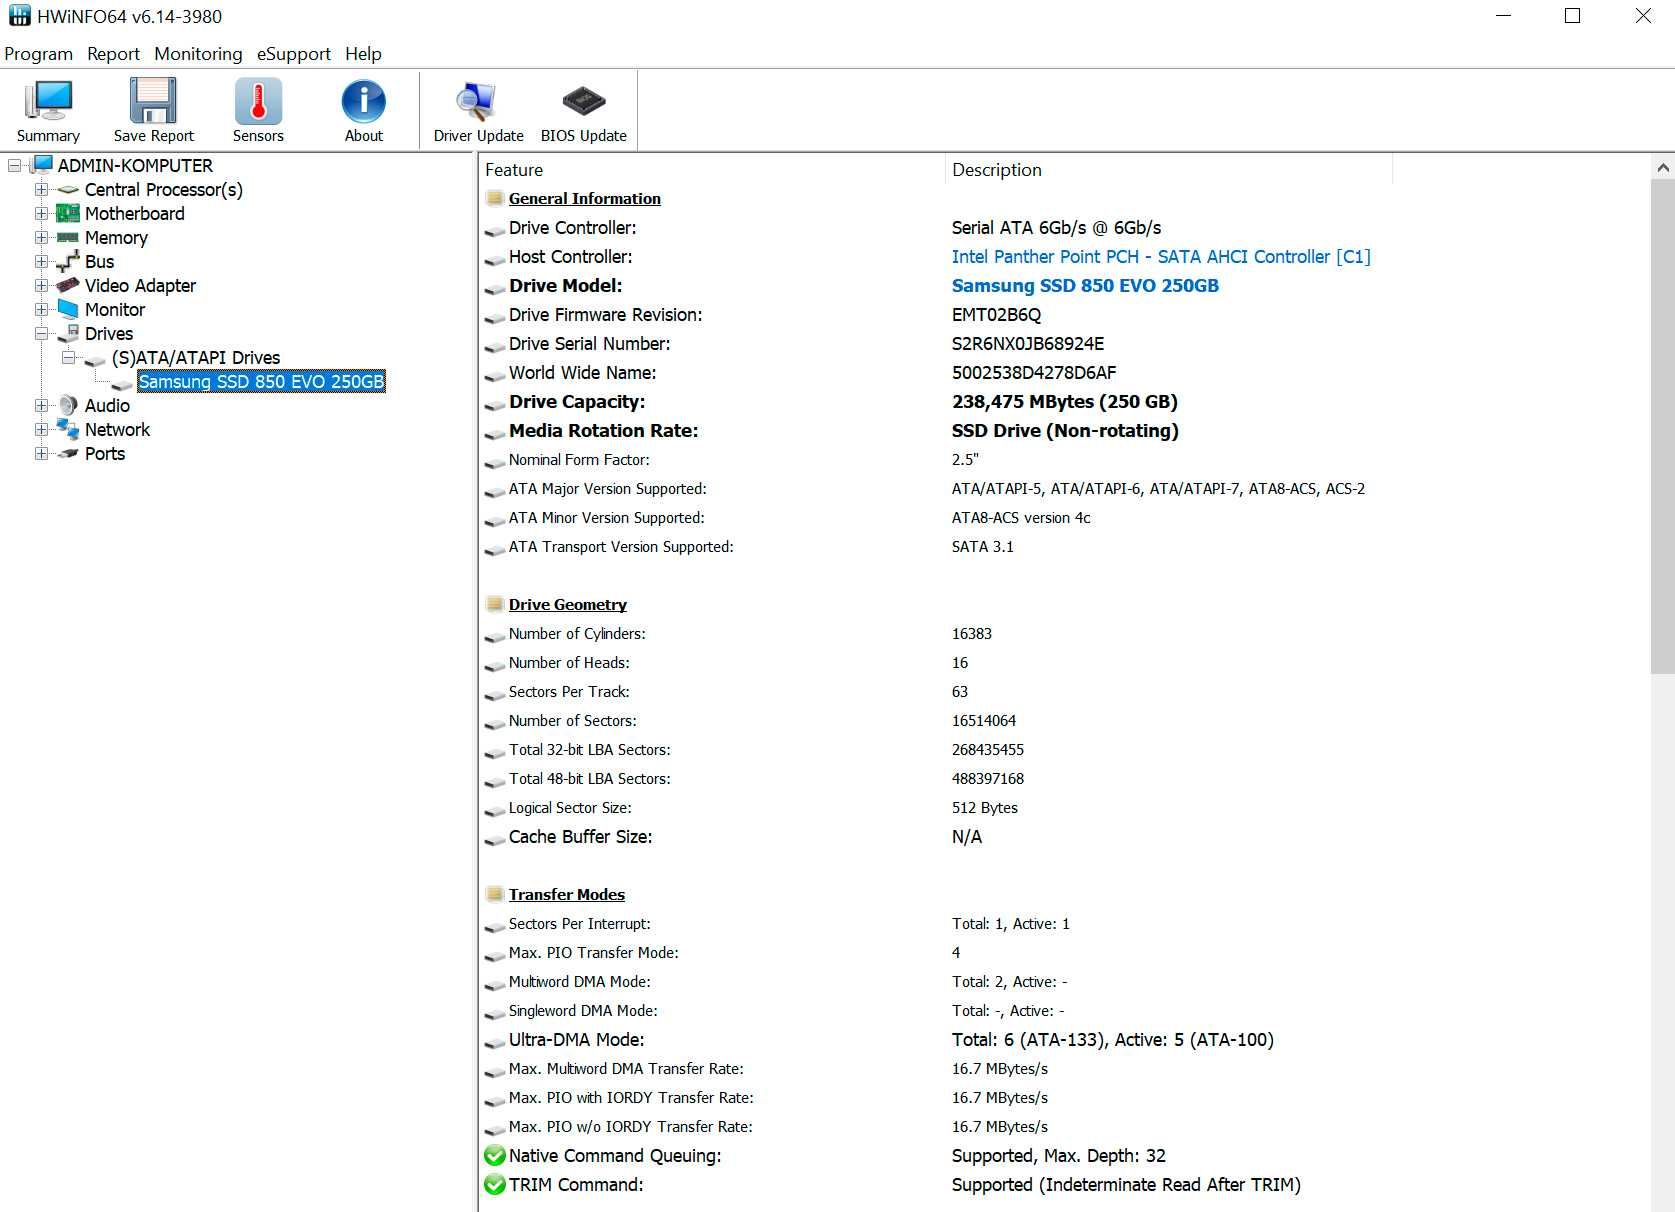This screenshot has width=1675, height=1212.
Task: Click the Memory module tree icon
Action: coord(68,237)
